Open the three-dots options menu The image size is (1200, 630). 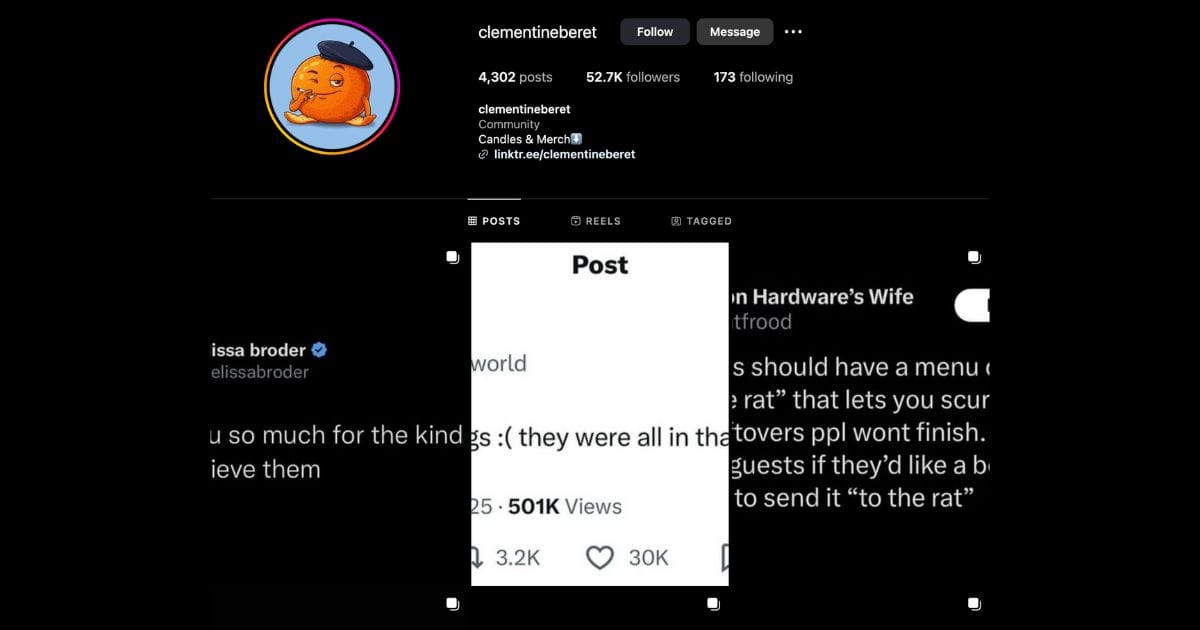point(793,32)
